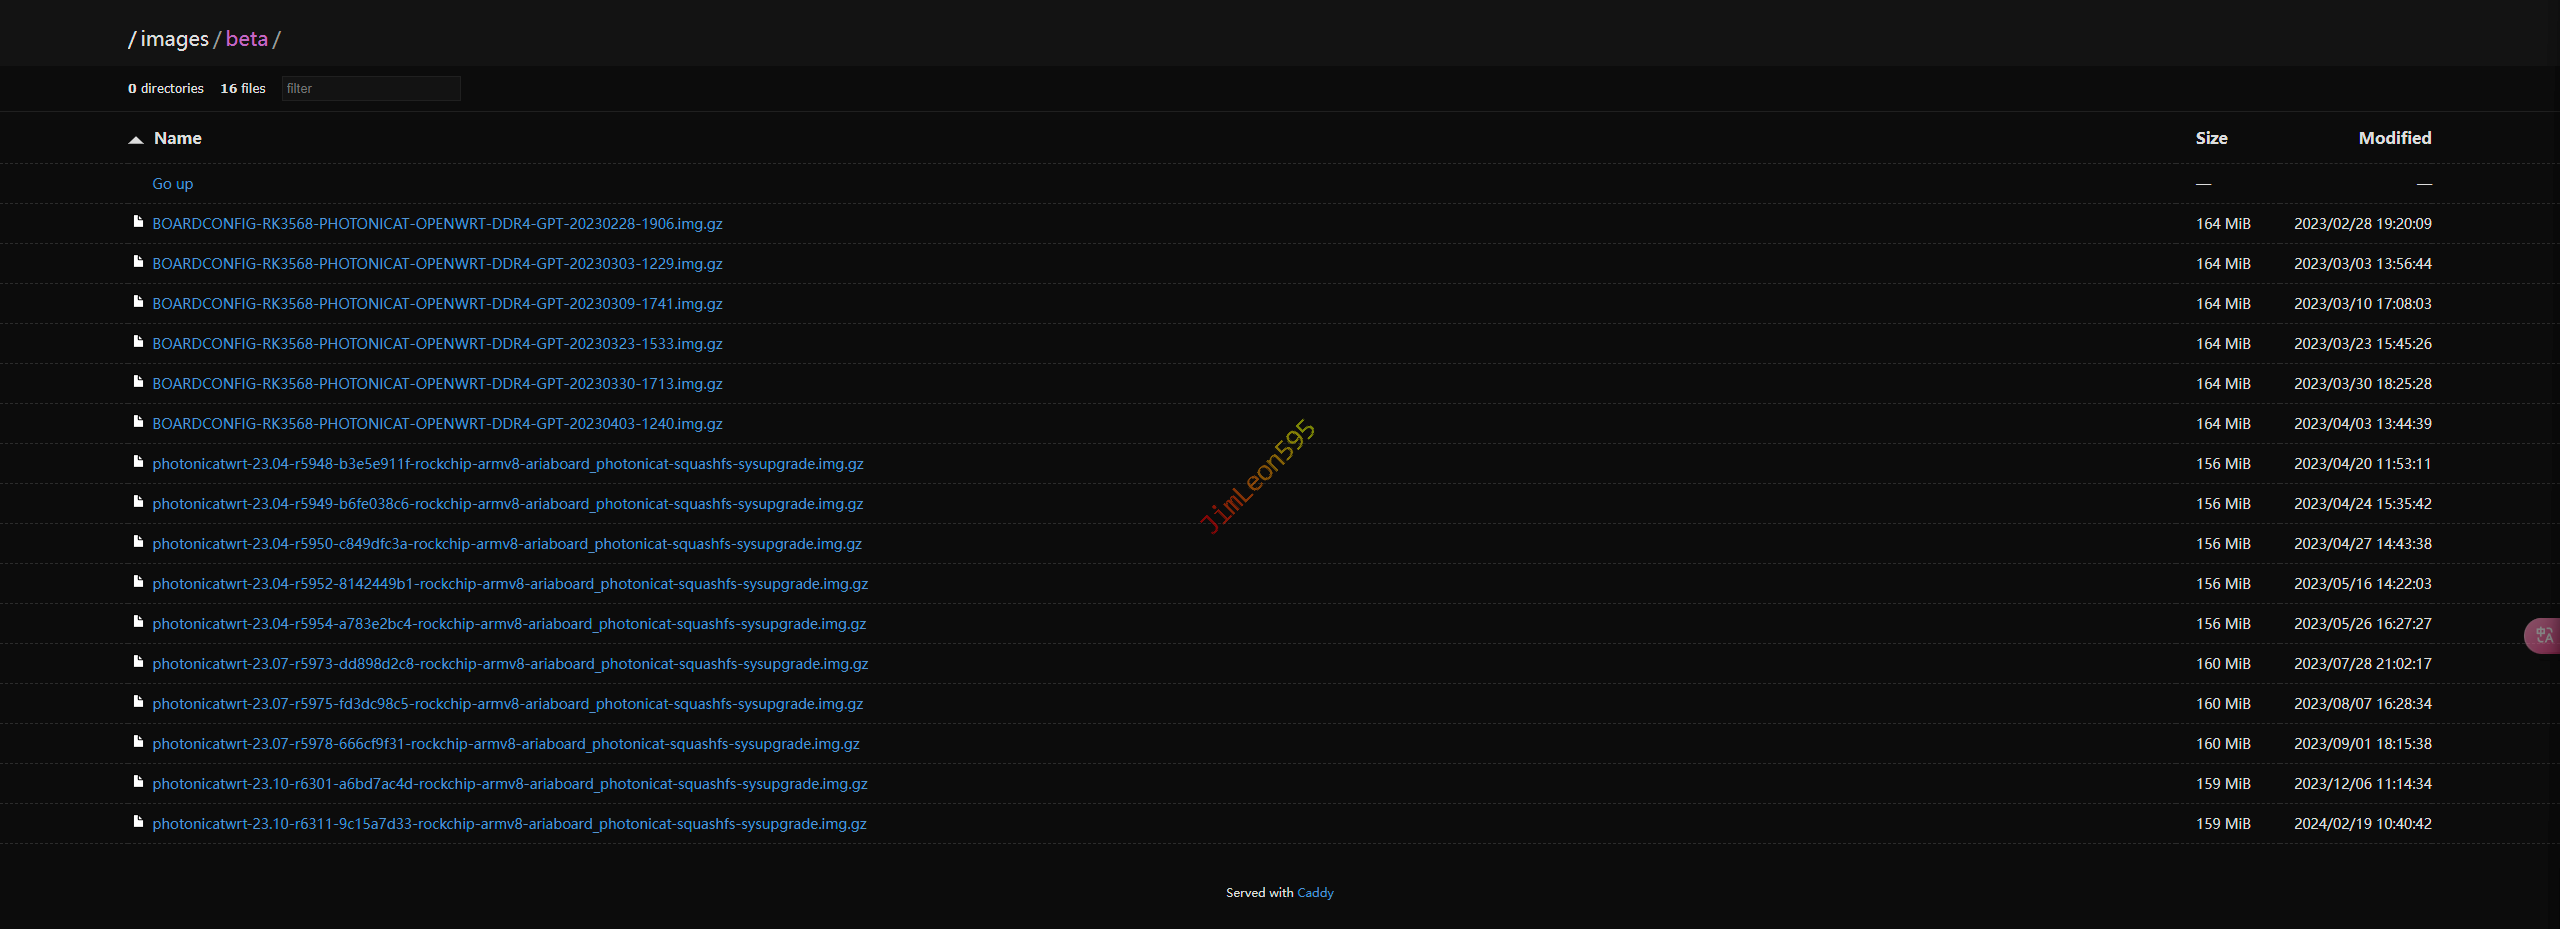This screenshot has width=2560, height=929.
Task: Click file icon beside 20230228-1906 image
Action: 138,222
